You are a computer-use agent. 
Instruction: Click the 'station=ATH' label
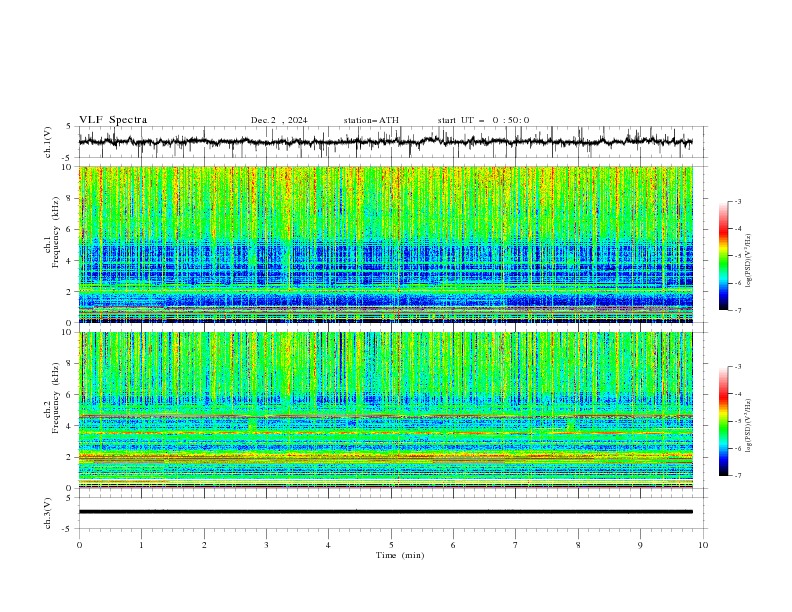(x=371, y=120)
